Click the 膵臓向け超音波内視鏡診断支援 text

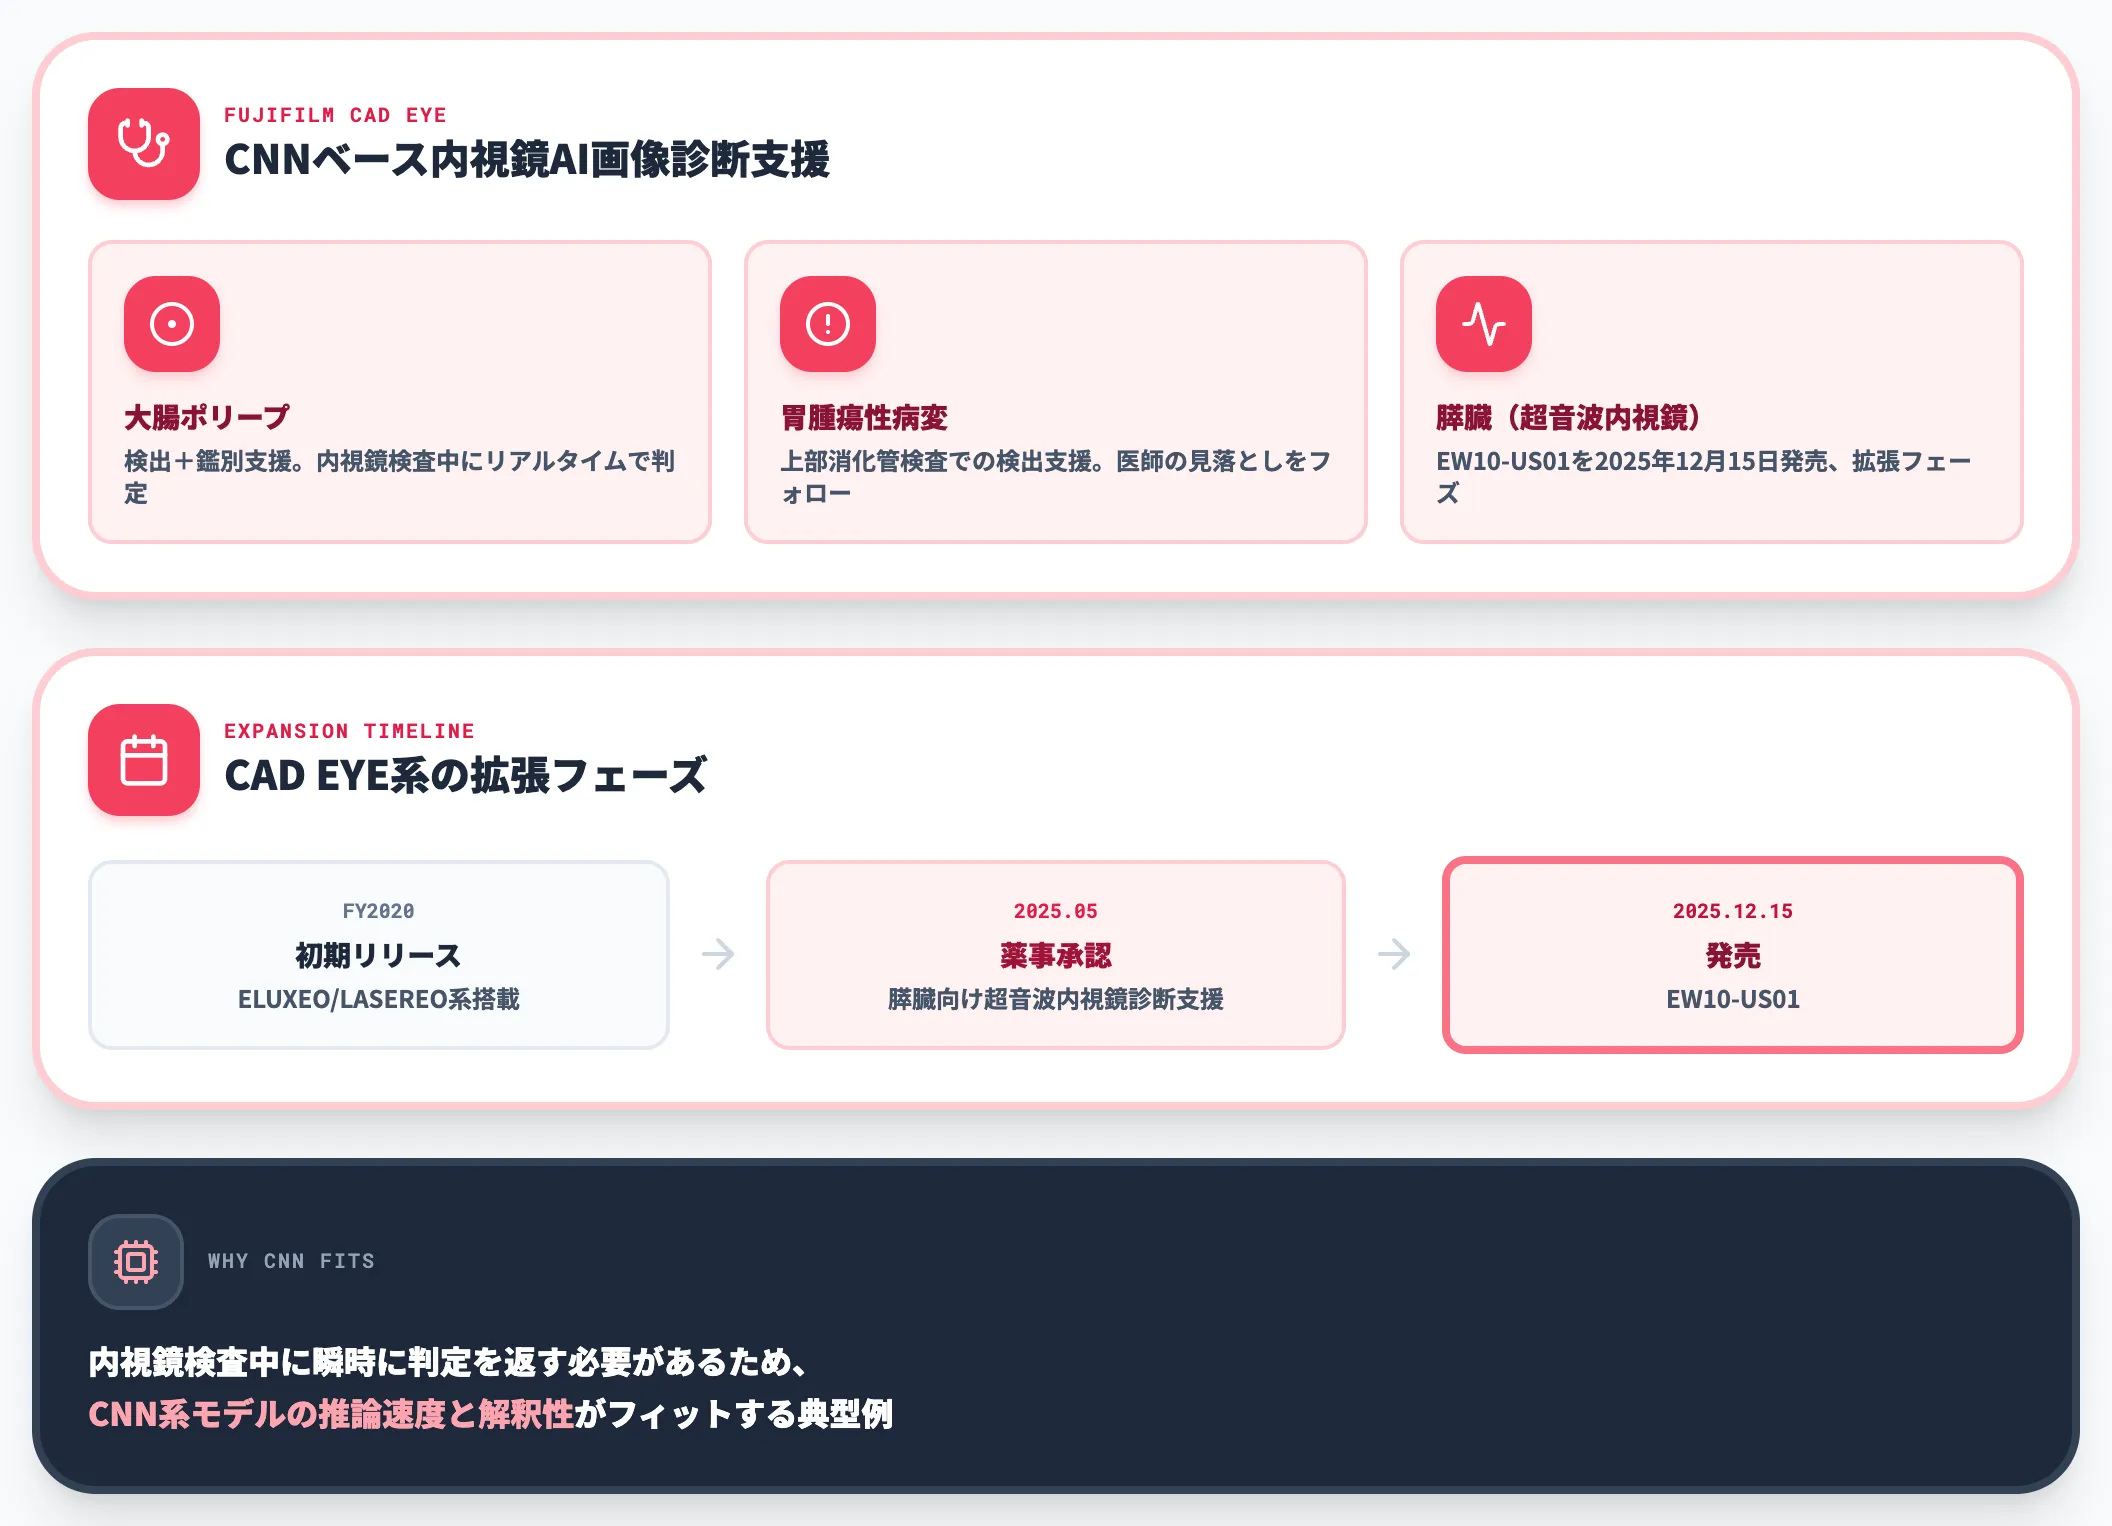click(x=1056, y=999)
